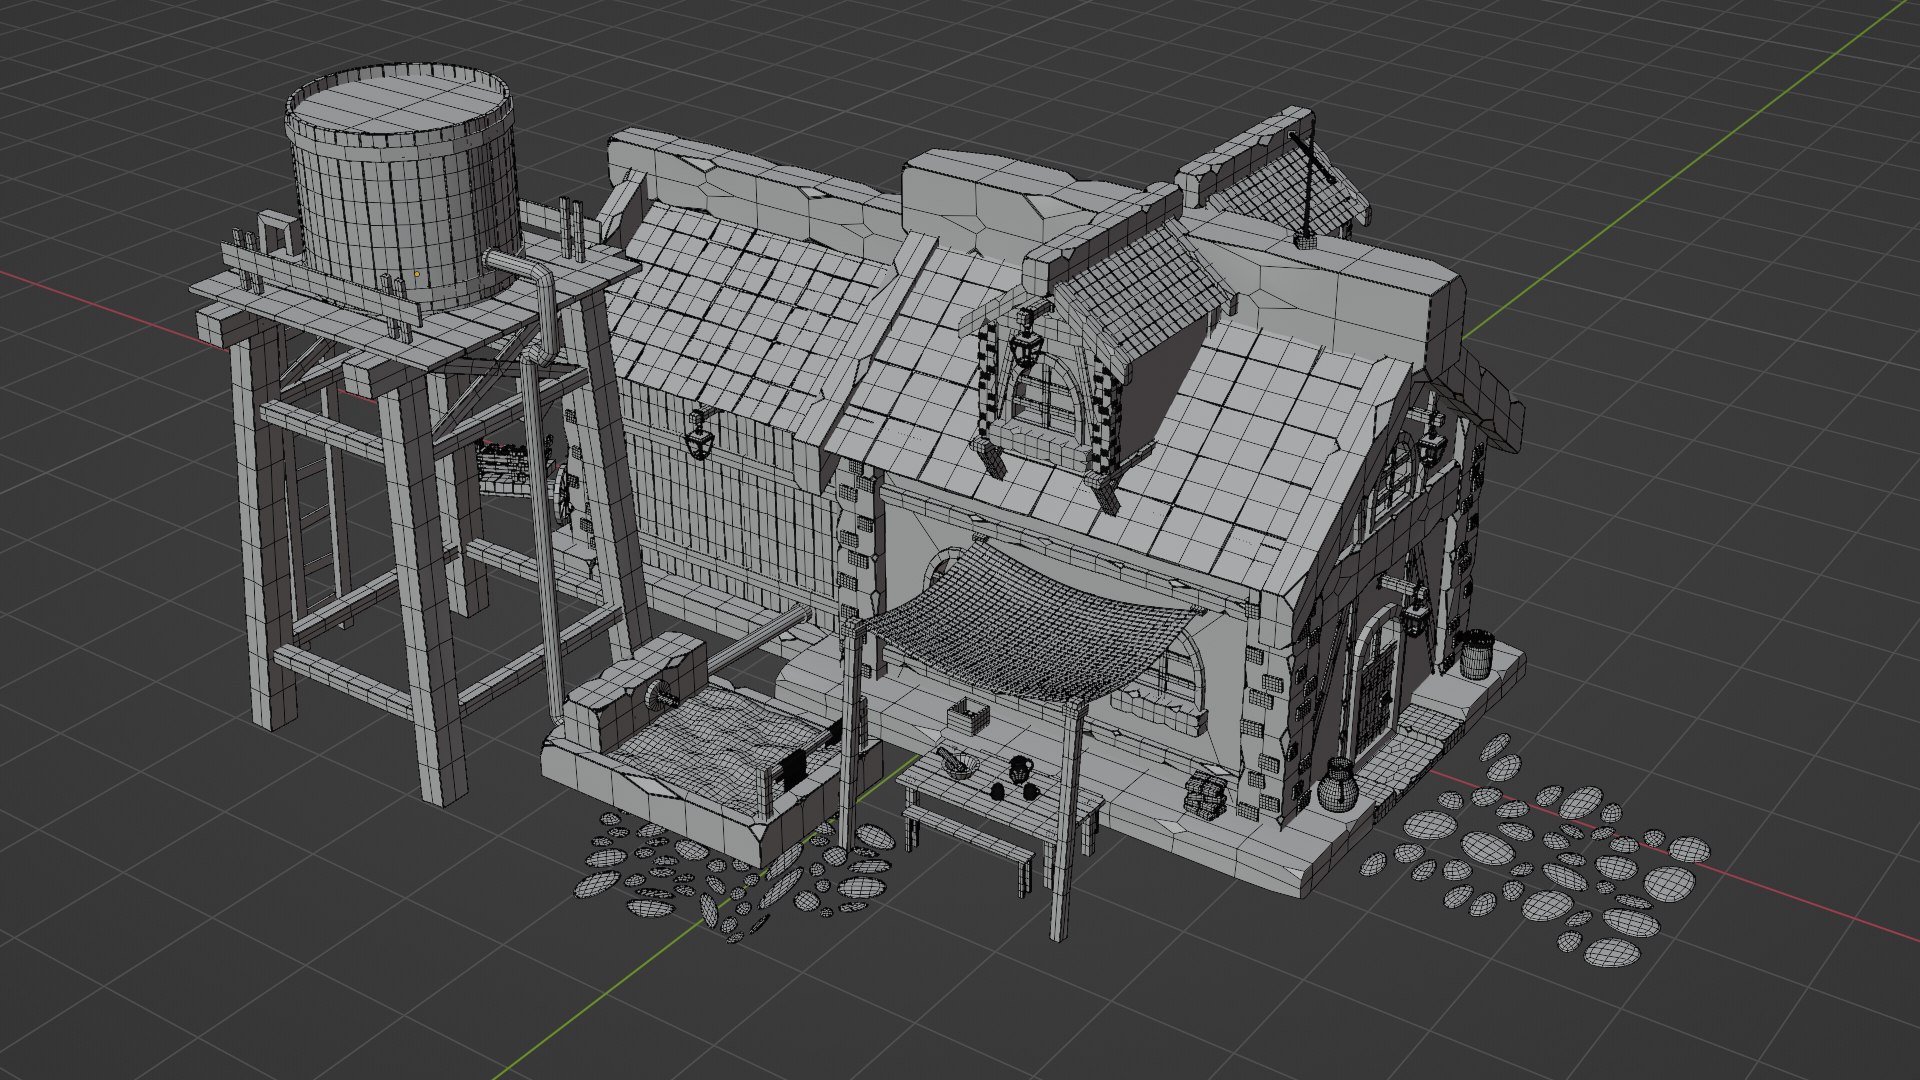This screenshot has width=1920, height=1080.
Task: Select the jug on the wooden table
Action: click(x=1019, y=771)
